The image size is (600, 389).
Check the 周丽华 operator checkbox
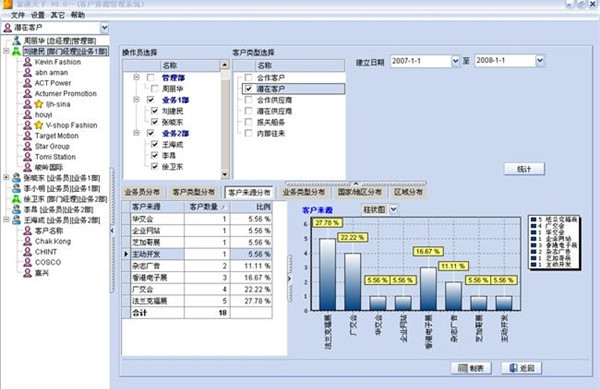pyautogui.click(x=155, y=89)
